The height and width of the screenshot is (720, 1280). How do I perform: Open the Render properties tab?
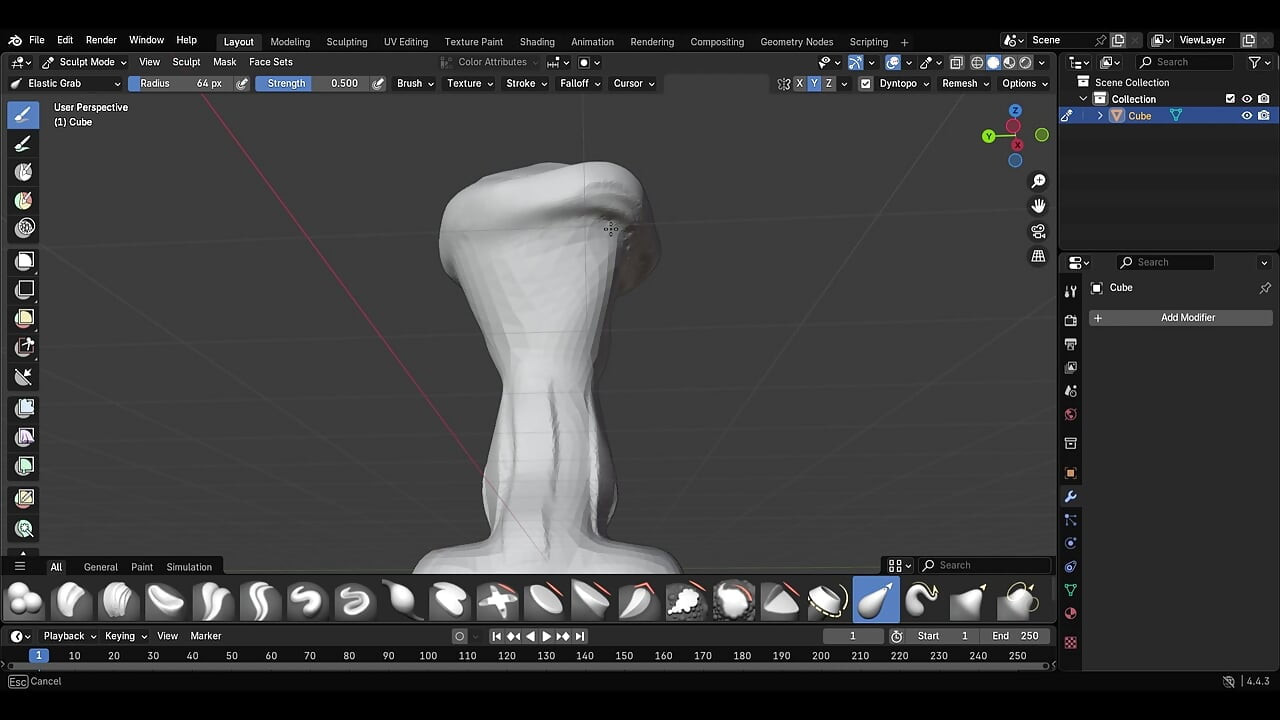point(1071,320)
